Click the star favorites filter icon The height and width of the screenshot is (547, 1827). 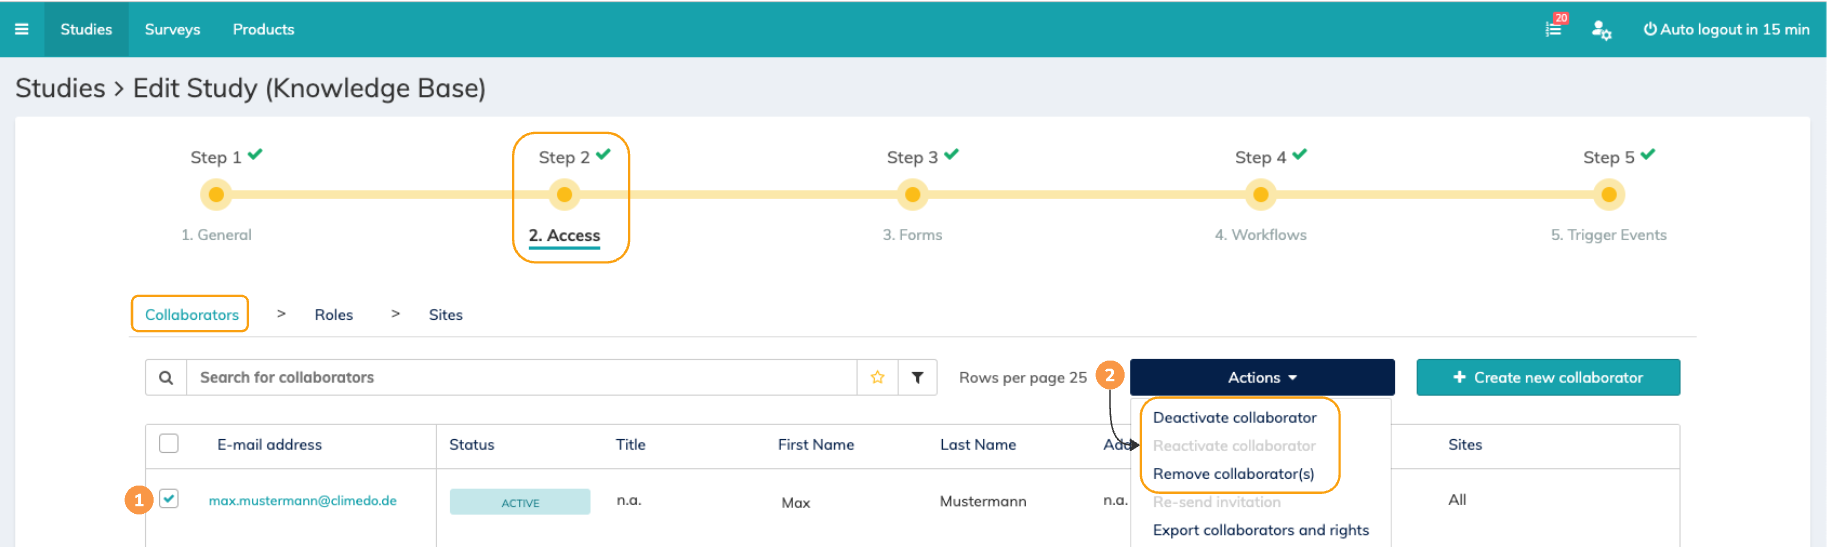(877, 377)
